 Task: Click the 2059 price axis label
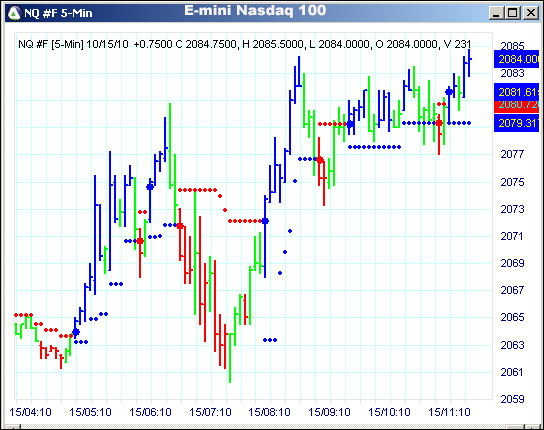512,399
